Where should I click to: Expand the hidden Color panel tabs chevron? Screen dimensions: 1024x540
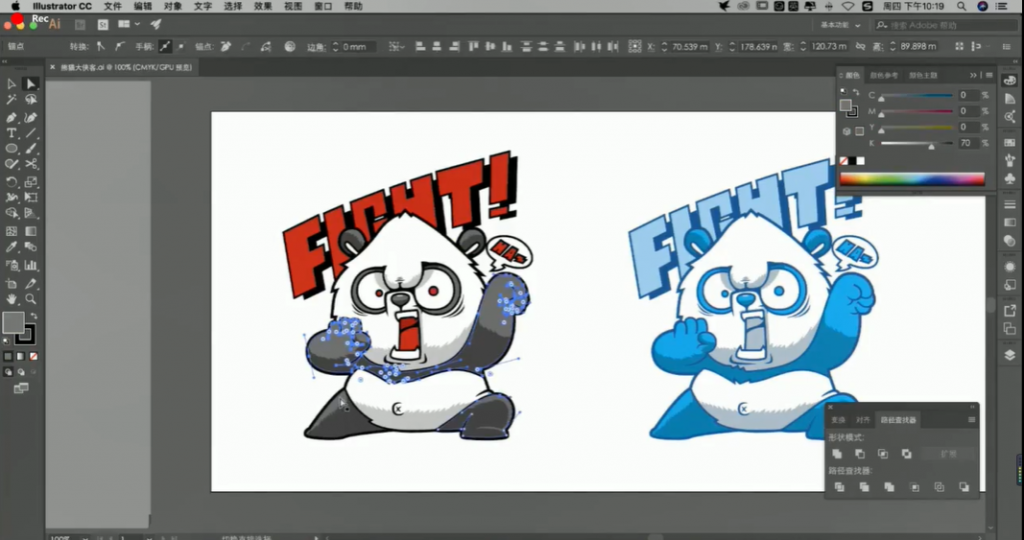click(974, 75)
